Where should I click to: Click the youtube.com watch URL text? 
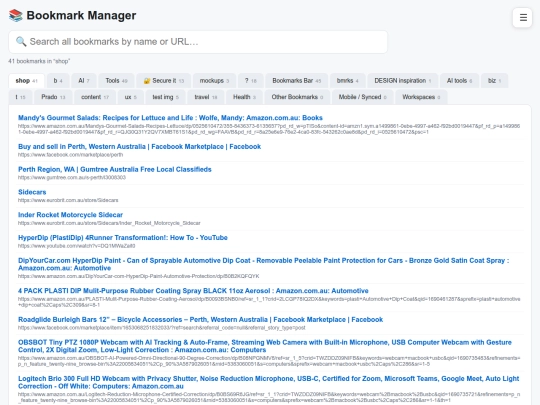[x=76, y=246]
